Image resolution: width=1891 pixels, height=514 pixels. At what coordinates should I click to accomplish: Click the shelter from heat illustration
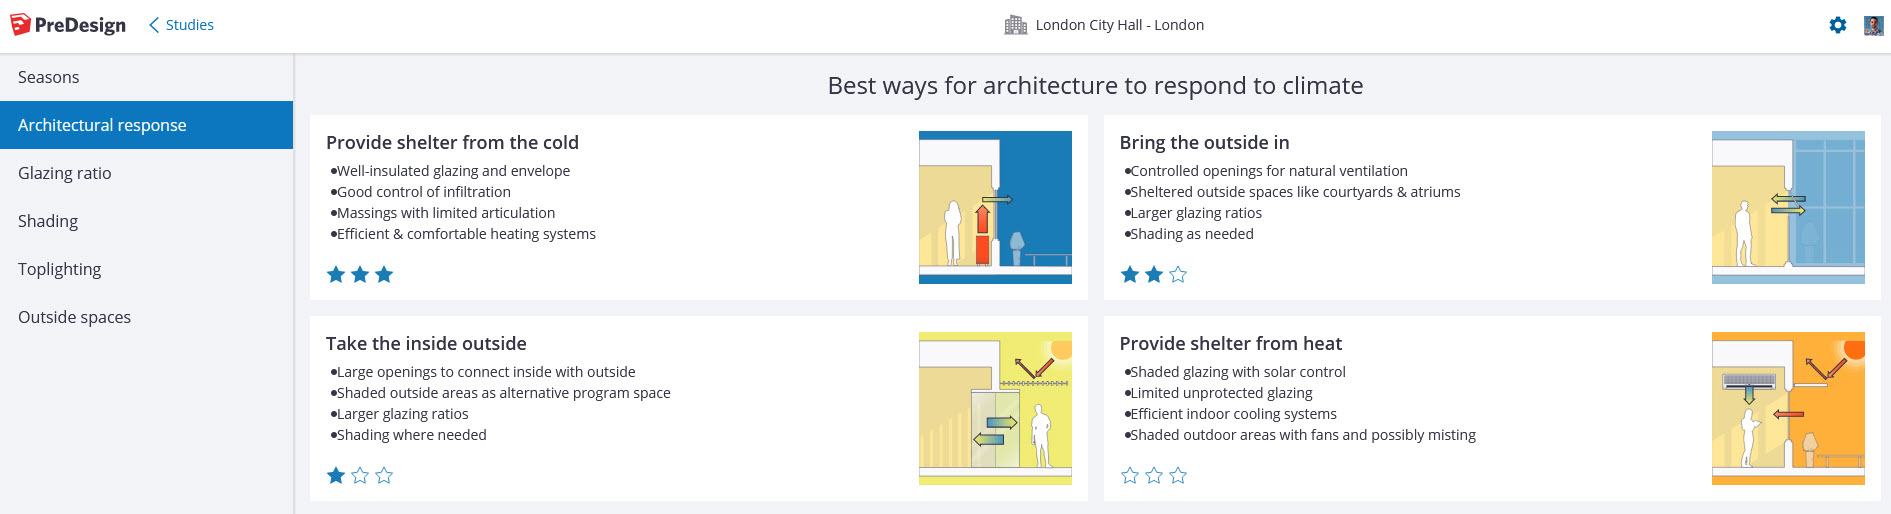(1788, 408)
